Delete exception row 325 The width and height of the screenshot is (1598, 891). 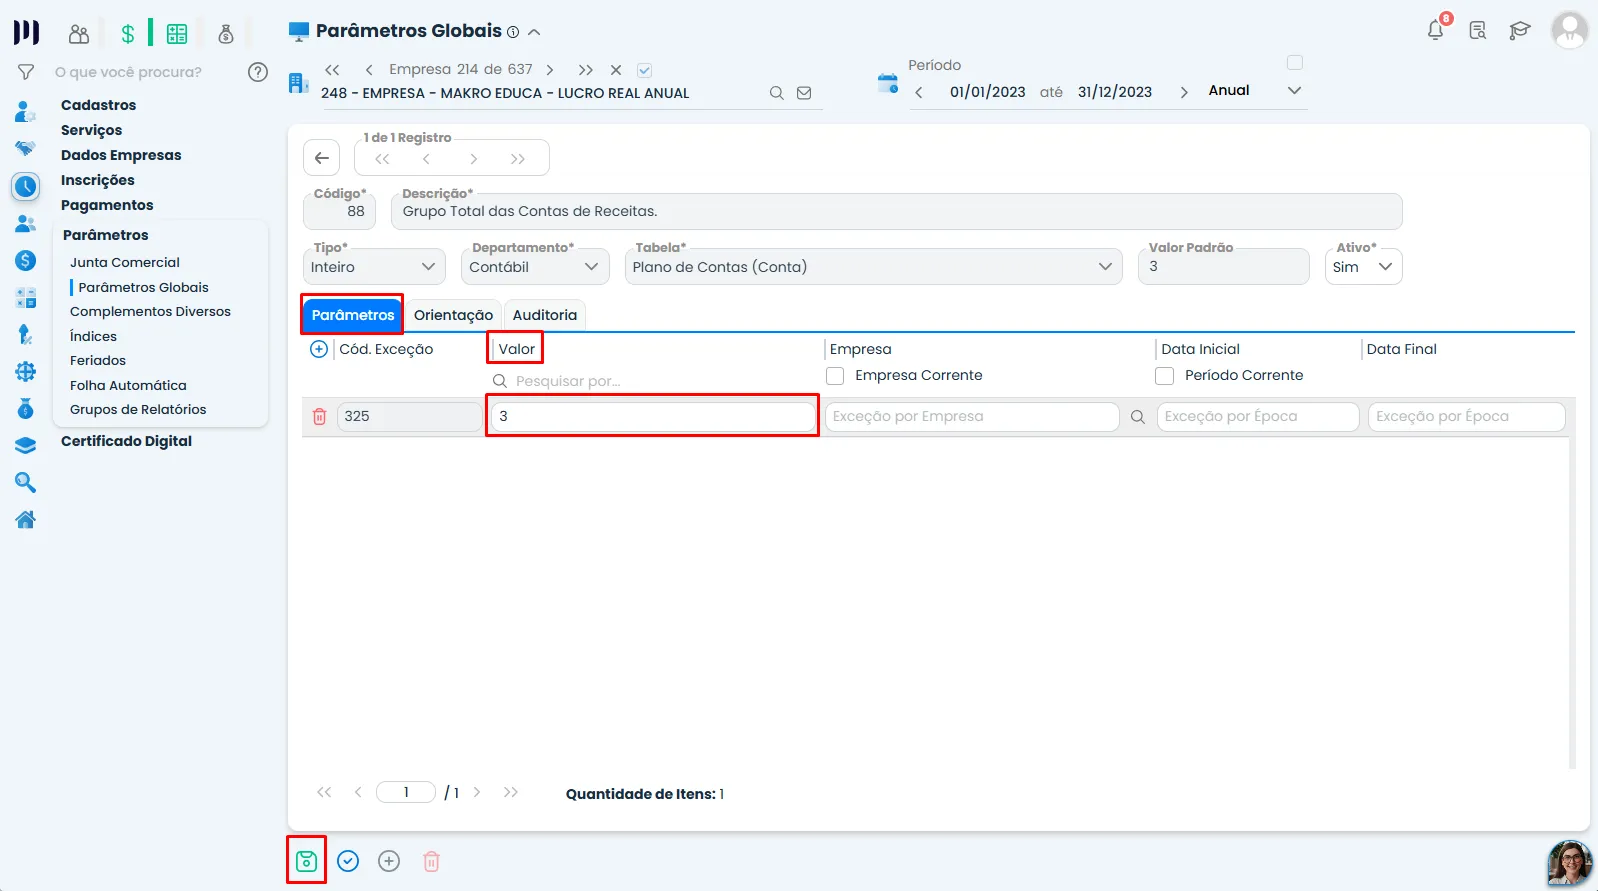(320, 416)
